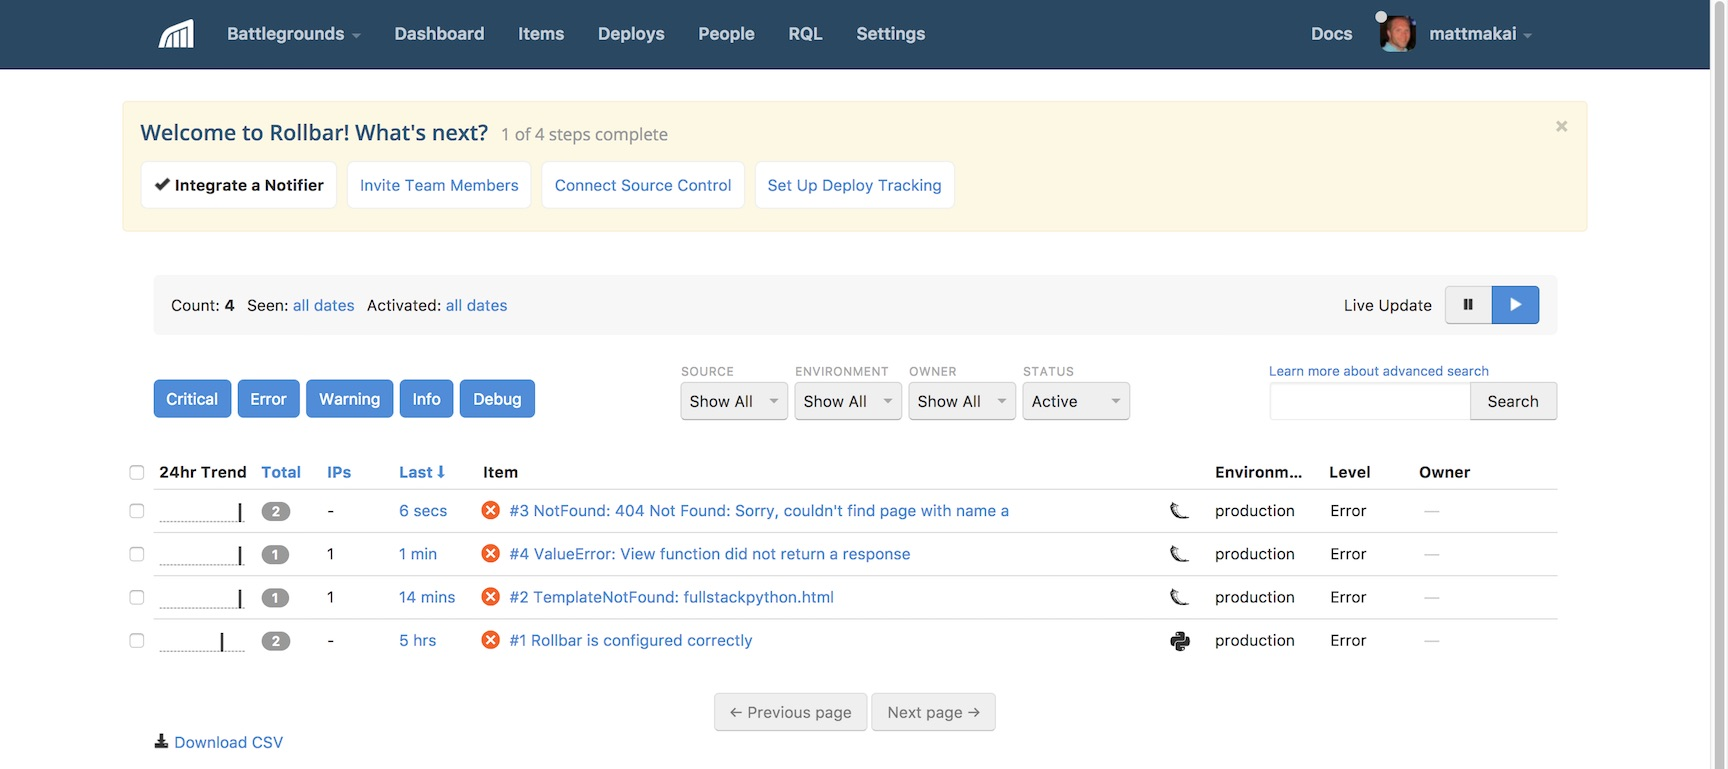Image resolution: width=1728 pixels, height=769 pixels.
Task: Go to the Deploys tab
Action: 631,34
